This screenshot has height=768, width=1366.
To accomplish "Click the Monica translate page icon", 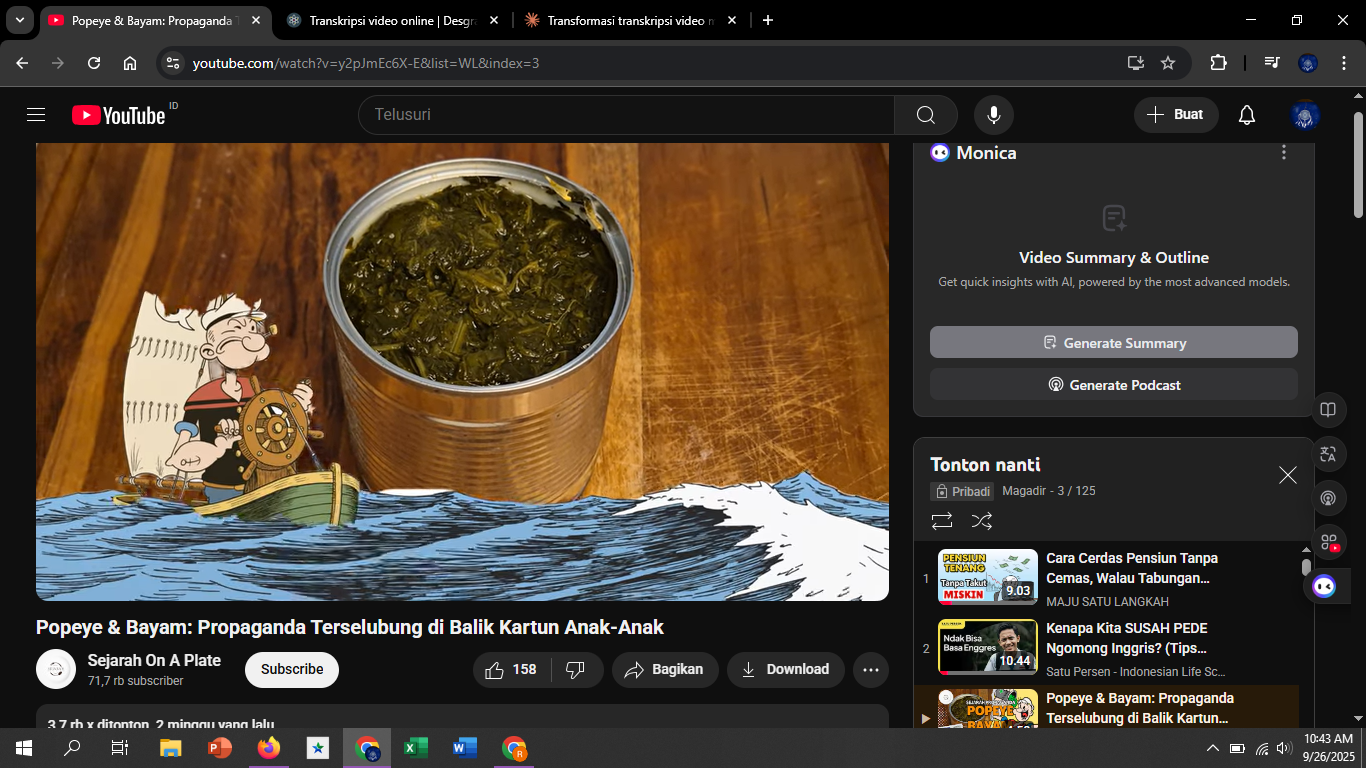I will coord(1328,454).
